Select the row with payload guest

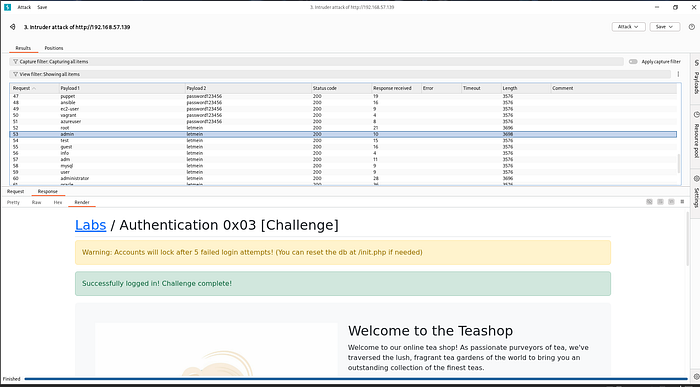click(x=343, y=147)
